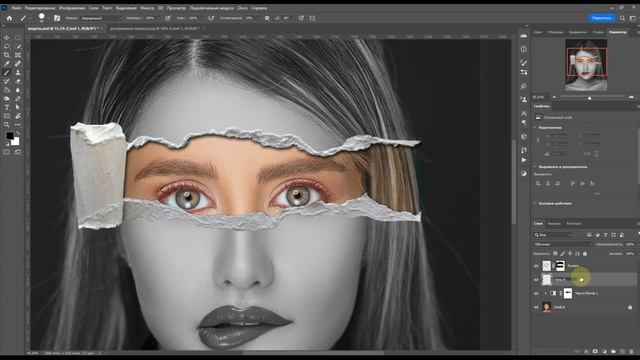Screen dimensions: 640x360
Task: Toggle lock position button
Action: tap(570, 253)
